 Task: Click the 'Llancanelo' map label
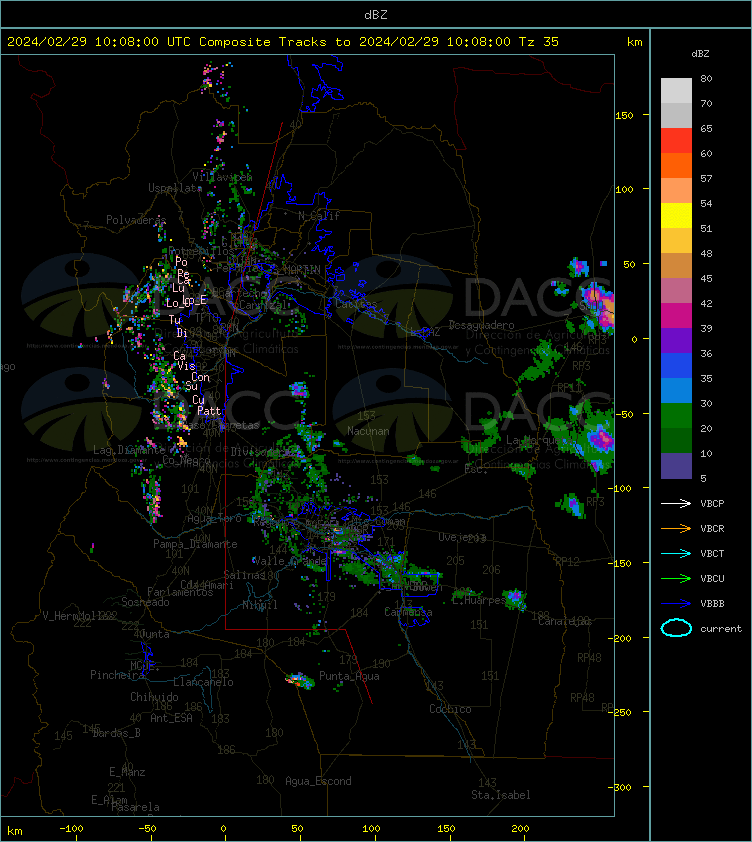(203, 682)
